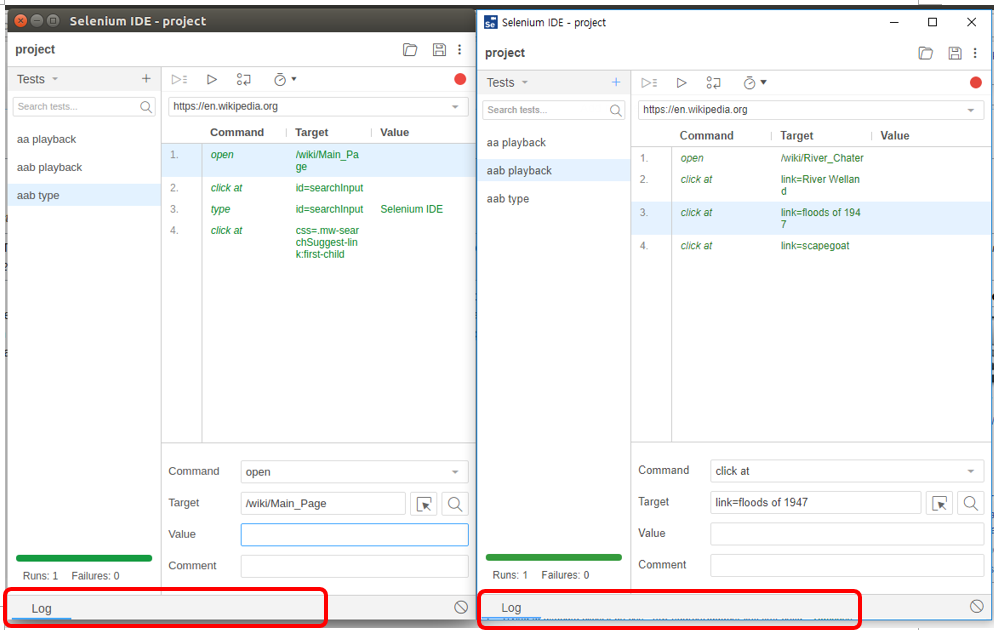Select aa playback test in right window

555,143
